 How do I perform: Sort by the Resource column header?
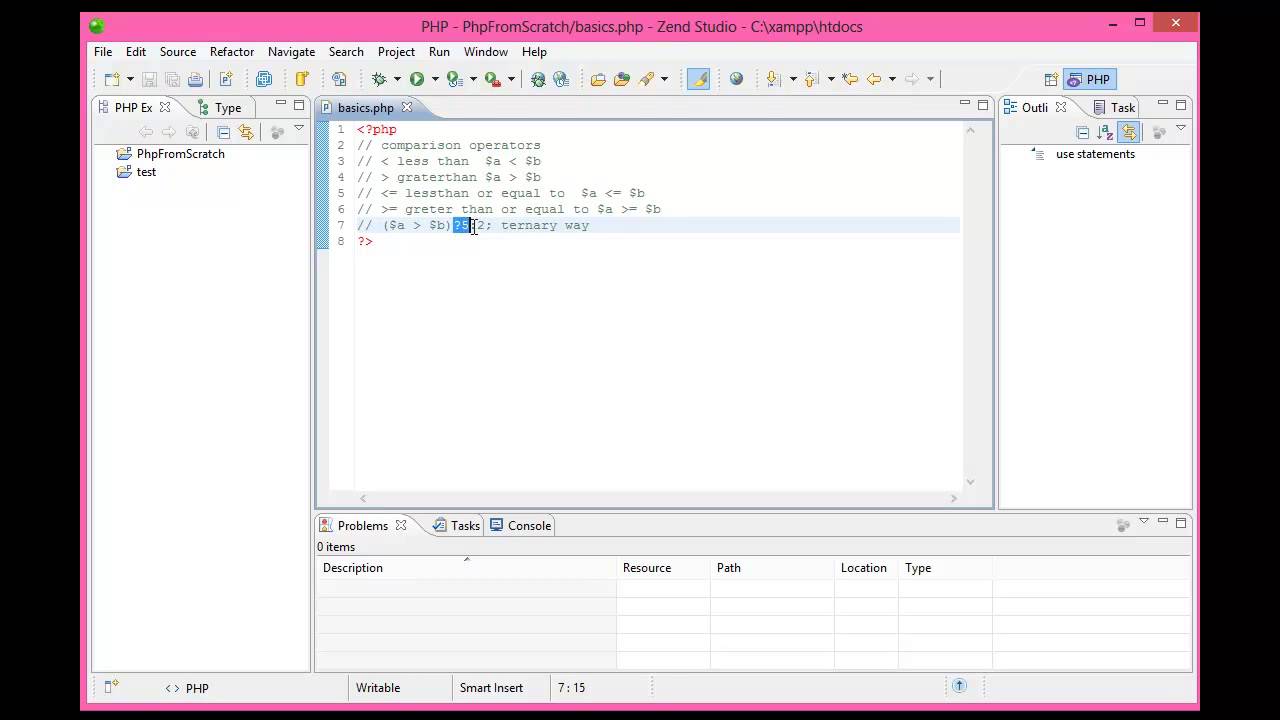pos(663,568)
